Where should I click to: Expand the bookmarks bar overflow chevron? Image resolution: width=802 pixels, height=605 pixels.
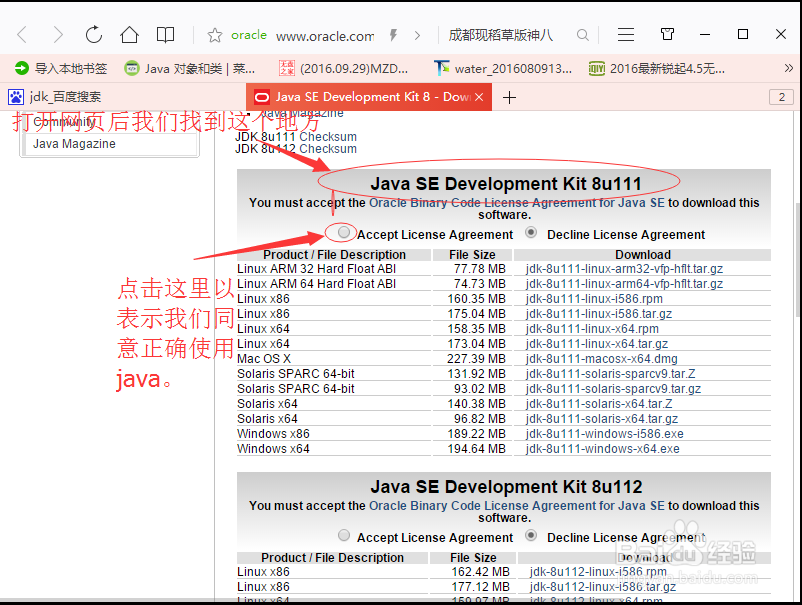point(789,68)
